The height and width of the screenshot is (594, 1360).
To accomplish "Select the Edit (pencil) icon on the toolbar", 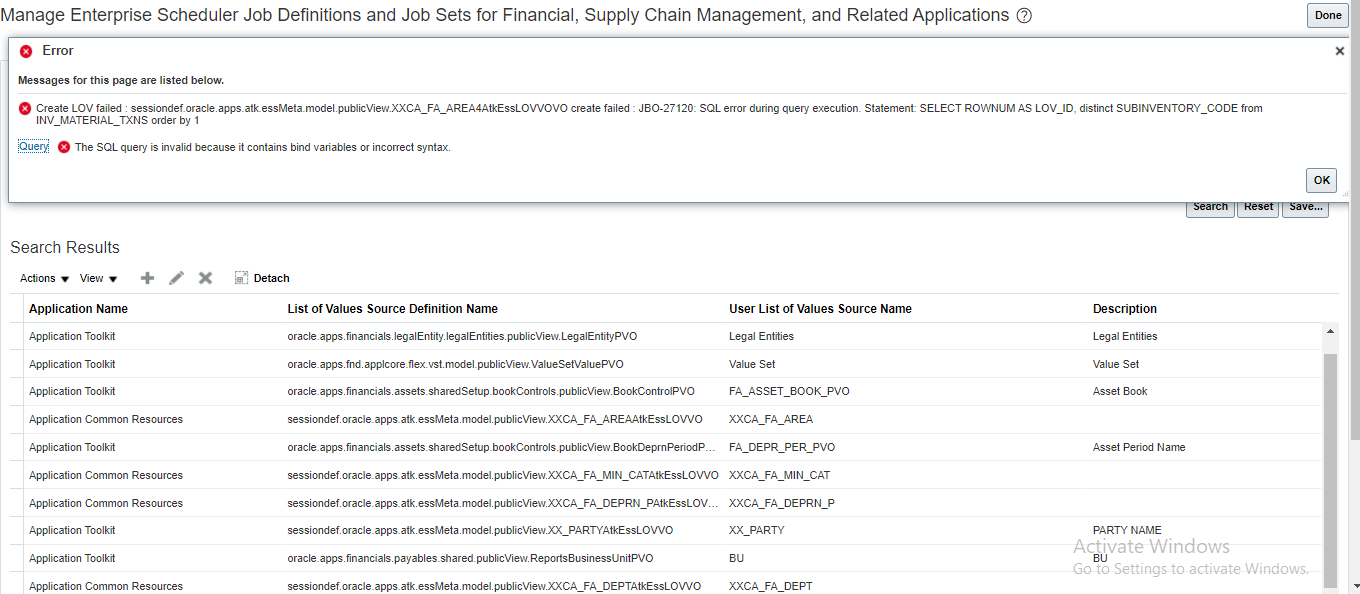I will pyautogui.click(x=176, y=278).
